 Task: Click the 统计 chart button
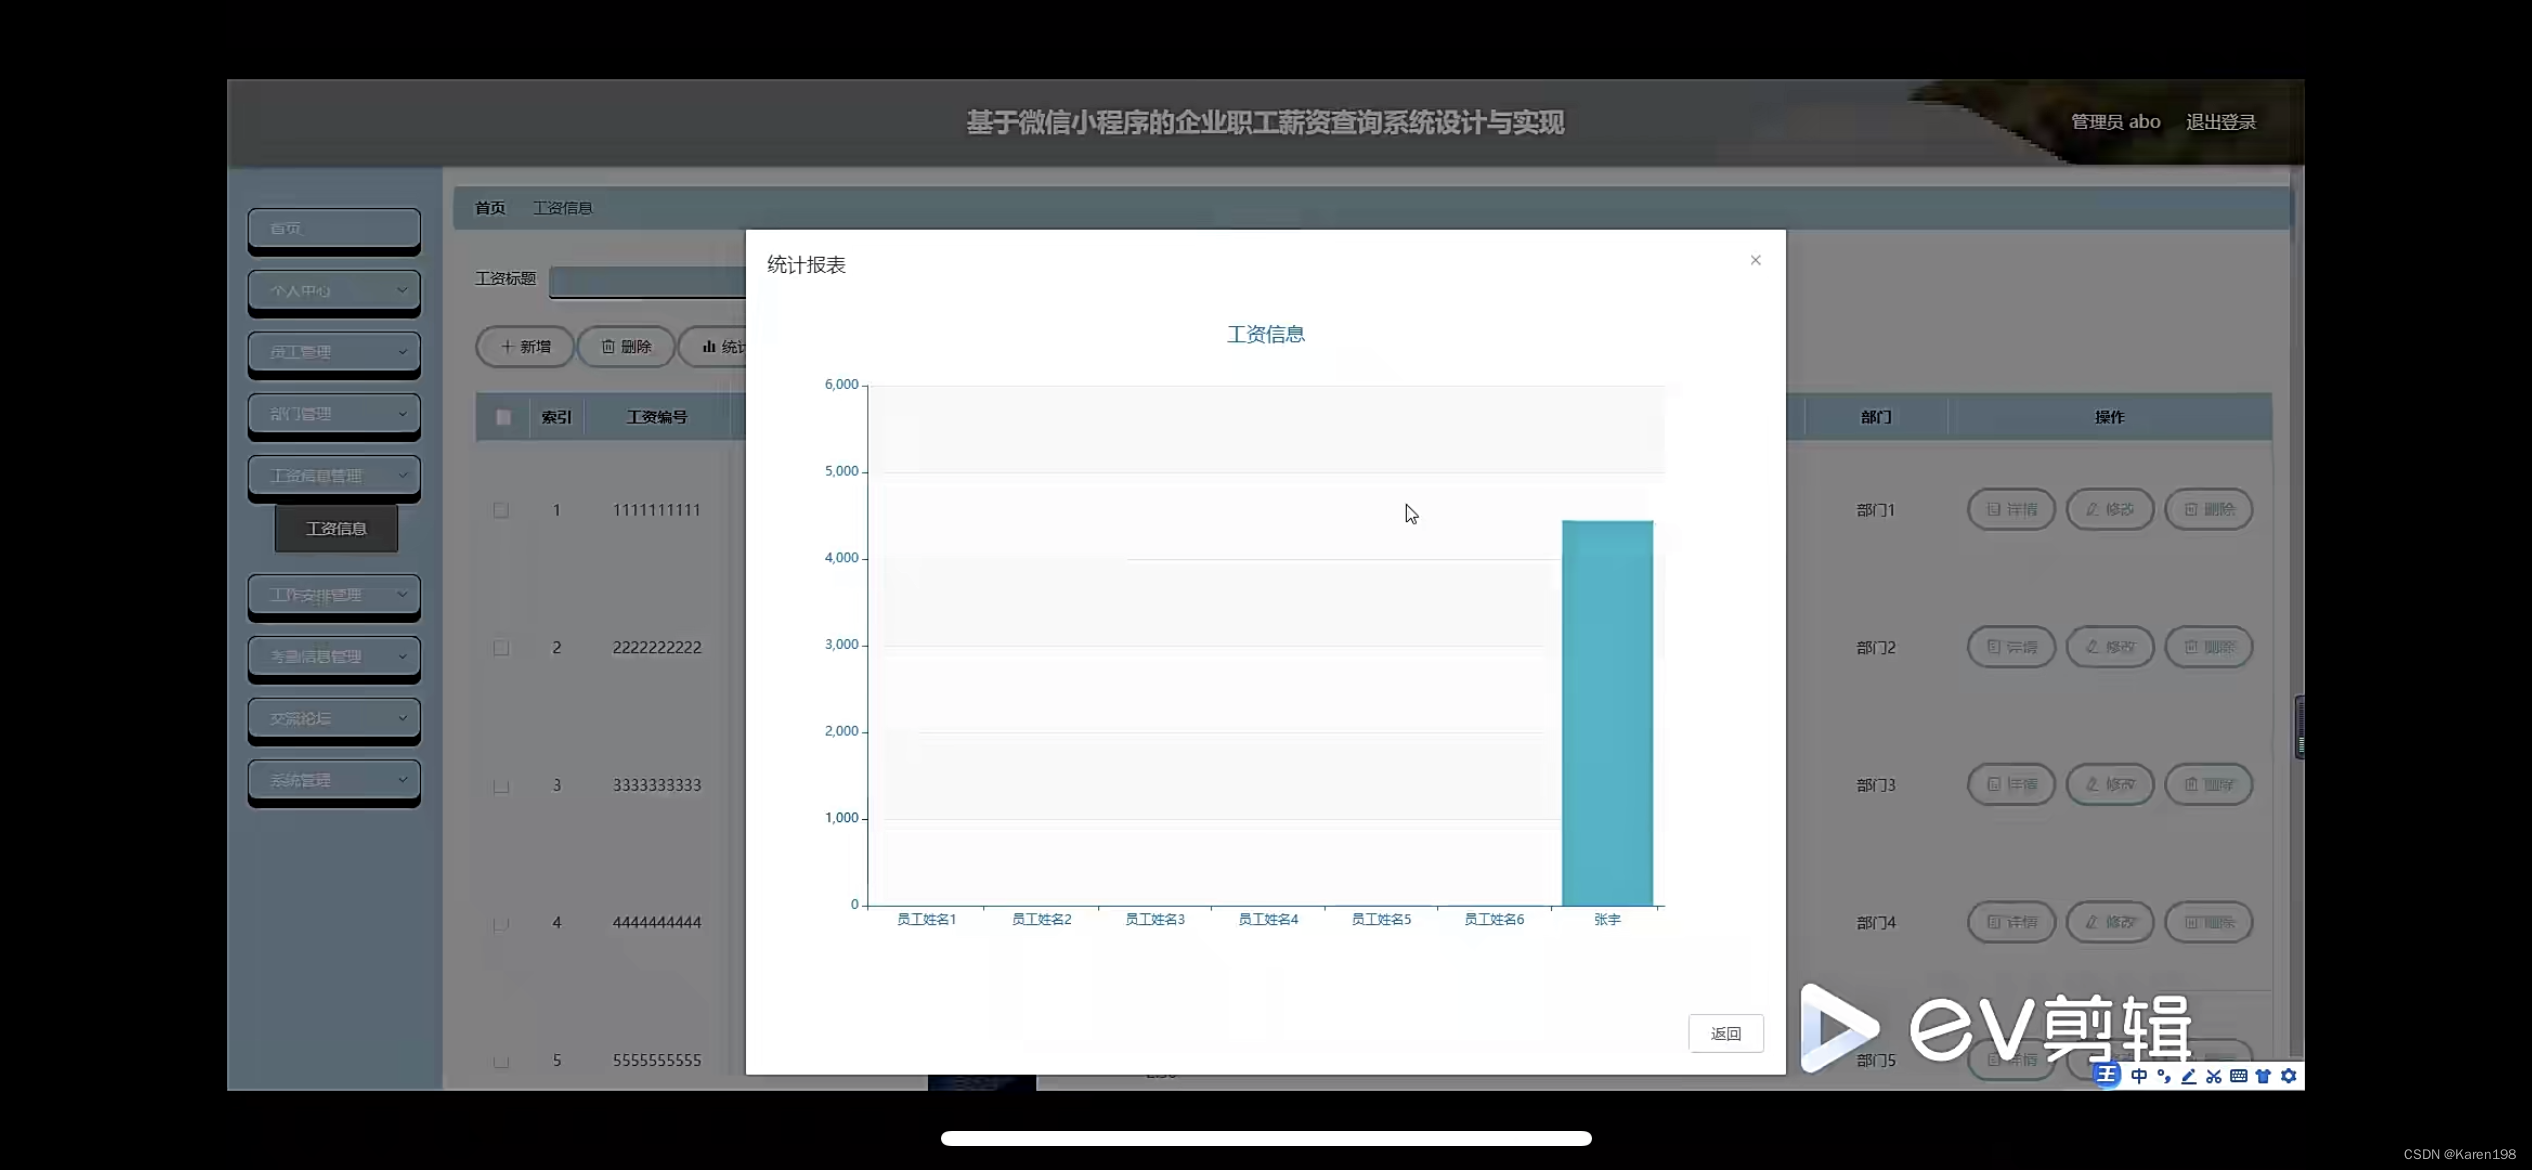(x=712, y=347)
